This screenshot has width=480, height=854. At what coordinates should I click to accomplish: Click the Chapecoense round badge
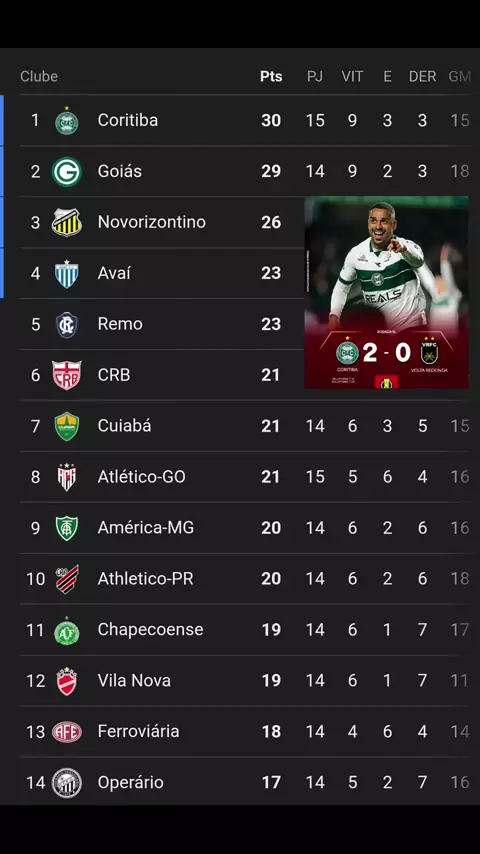66,632
